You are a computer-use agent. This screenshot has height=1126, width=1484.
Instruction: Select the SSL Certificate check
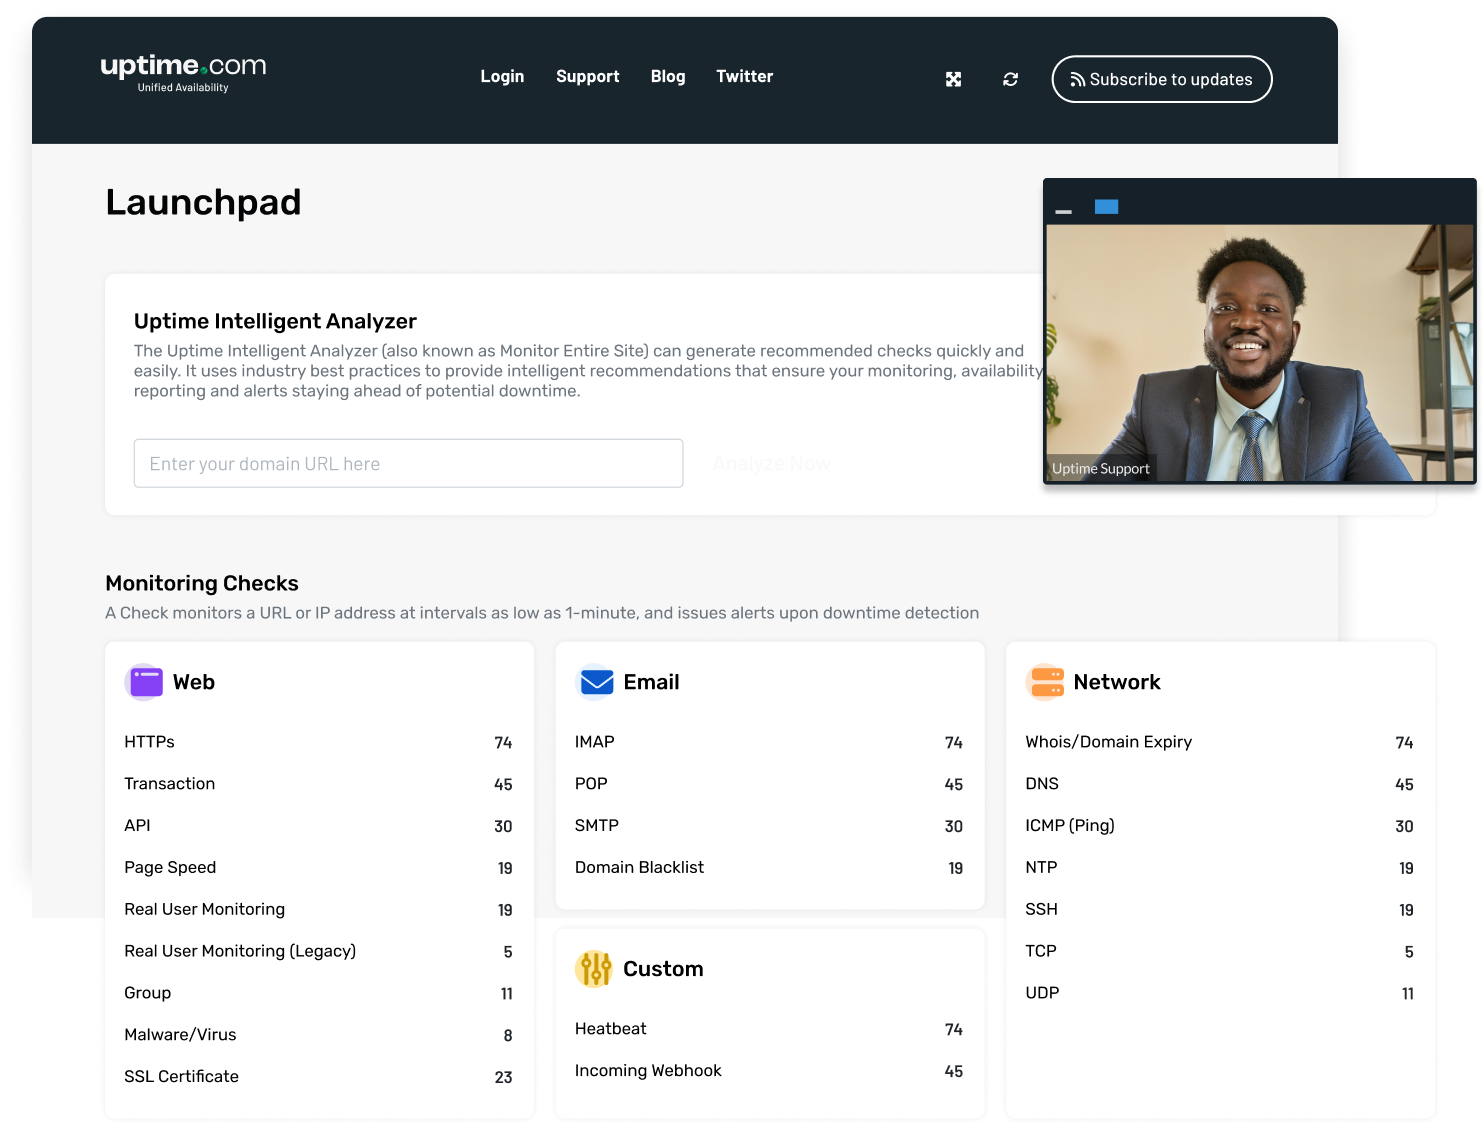tap(319, 1077)
